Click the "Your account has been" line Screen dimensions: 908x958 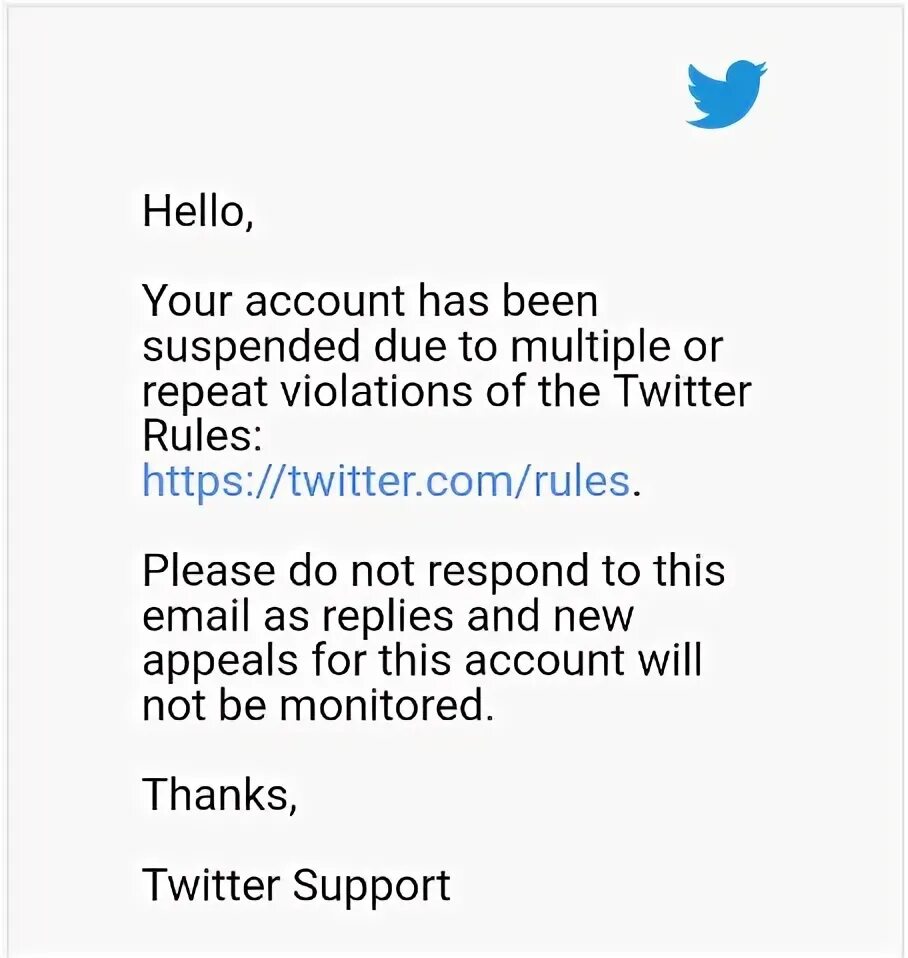click(x=370, y=300)
